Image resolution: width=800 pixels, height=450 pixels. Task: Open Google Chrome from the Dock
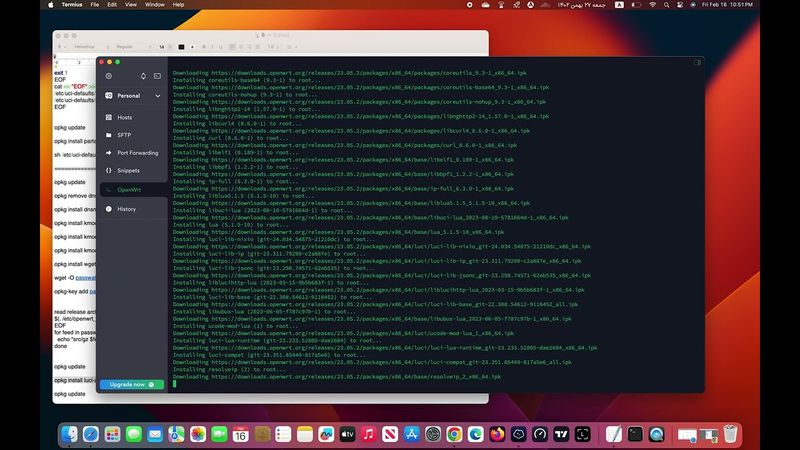tap(454, 434)
